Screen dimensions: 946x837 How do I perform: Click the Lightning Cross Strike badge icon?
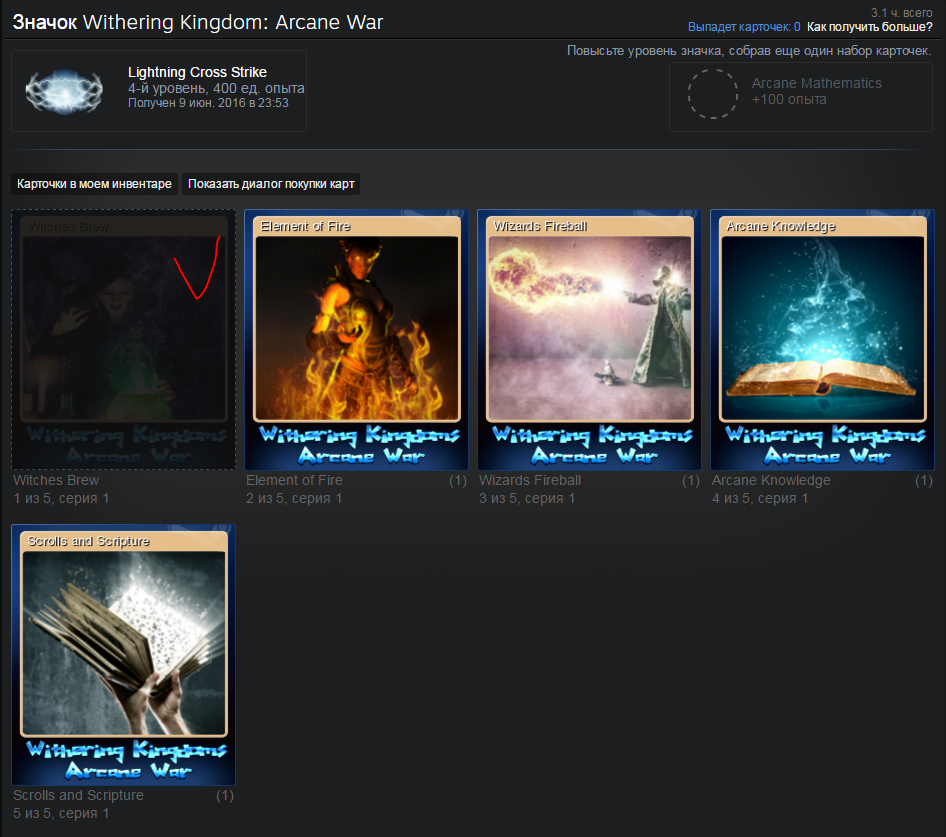(x=64, y=91)
